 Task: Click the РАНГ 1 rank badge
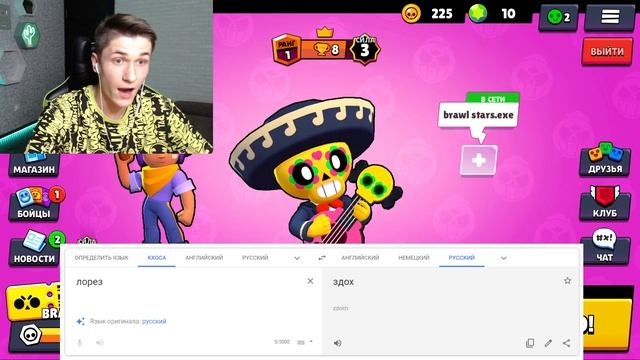coord(287,50)
